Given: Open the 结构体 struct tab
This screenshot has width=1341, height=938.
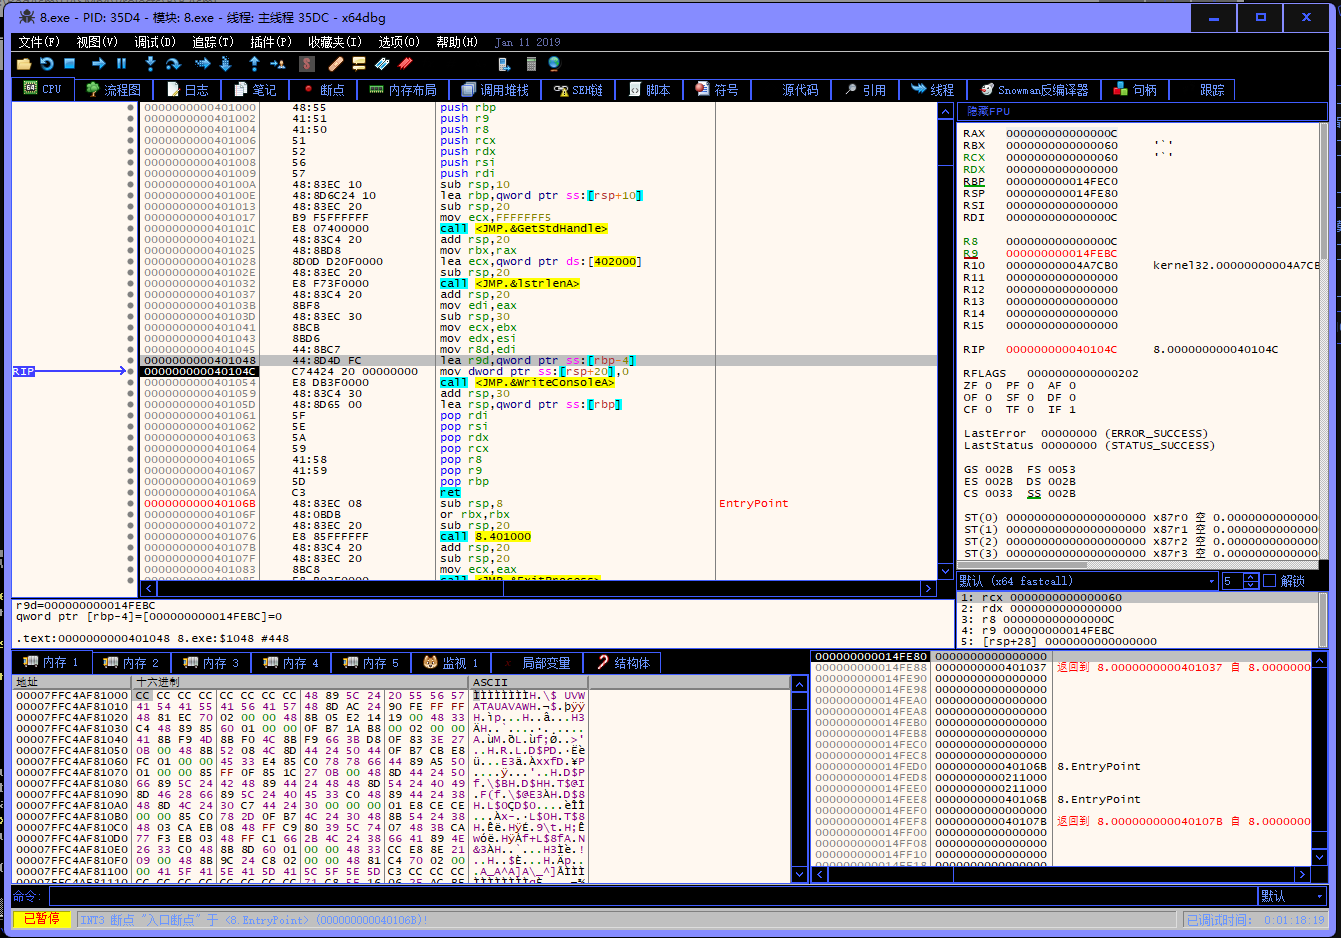Looking at the screenshot, I should coord(623,662).
